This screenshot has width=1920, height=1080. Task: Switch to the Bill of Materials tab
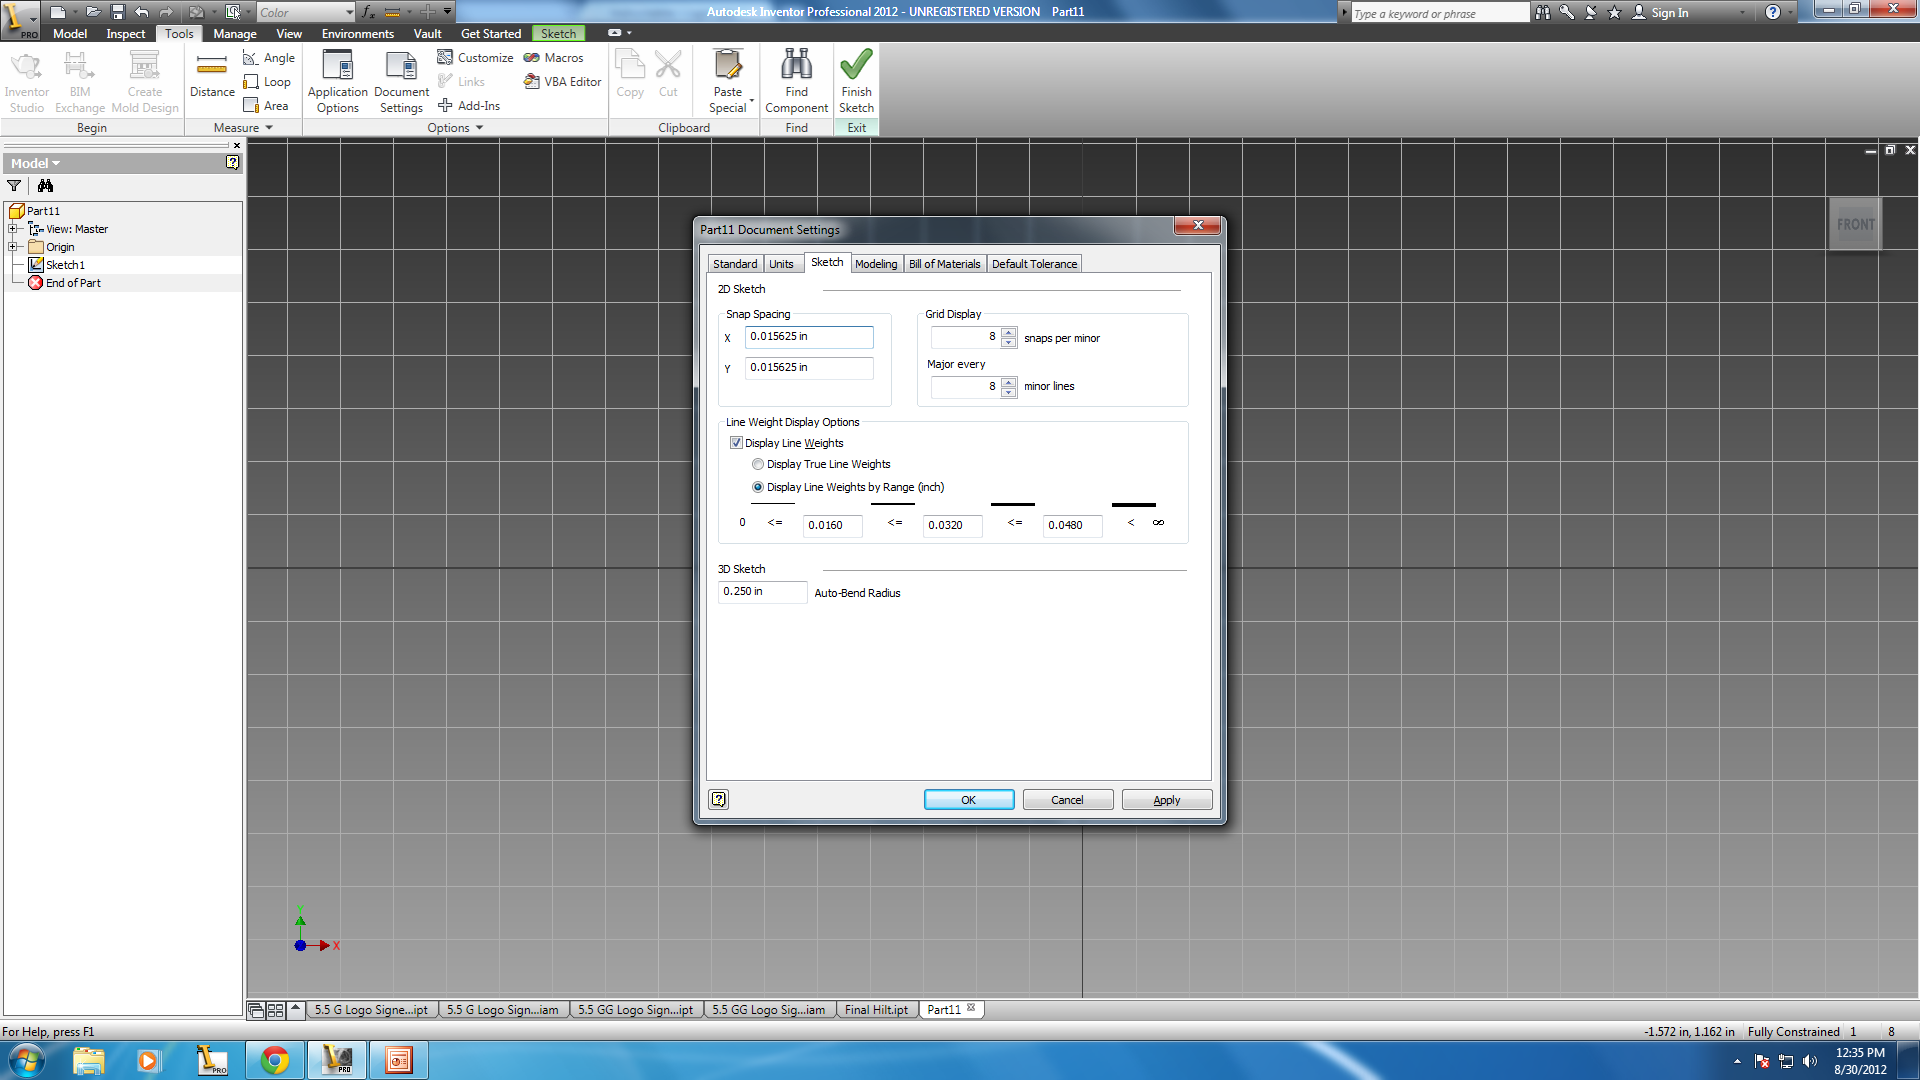point(944,264)
